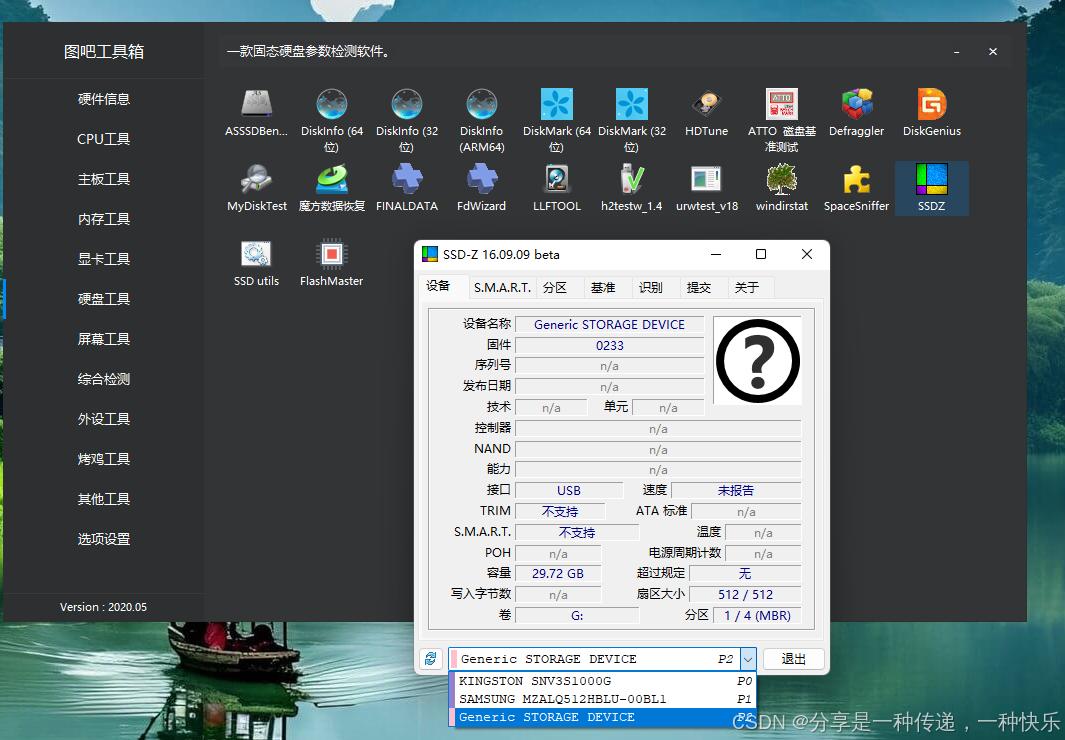Launch SpaceSniffer icon
Viewport: 1065px width, 740px height.
click(x=856, y=179)
